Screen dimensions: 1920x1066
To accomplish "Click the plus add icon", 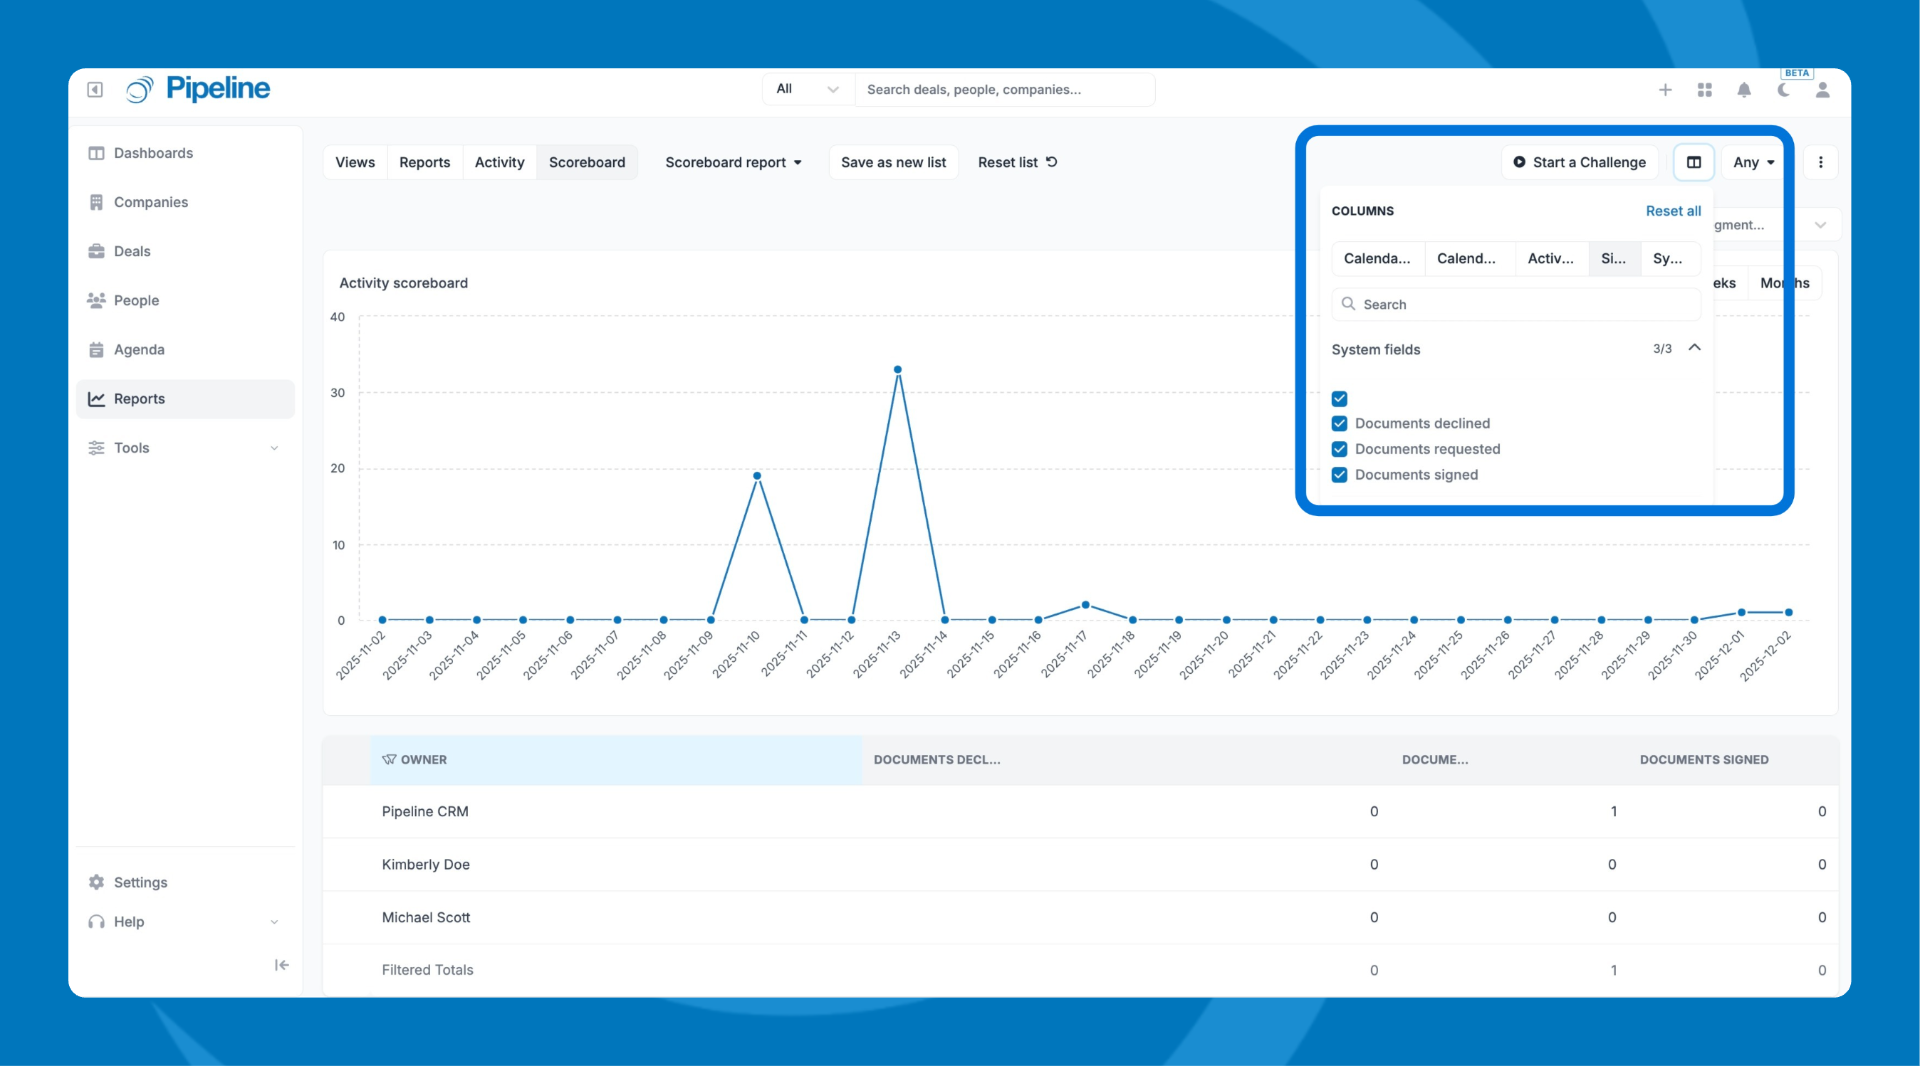I will tap(1665, 90).
